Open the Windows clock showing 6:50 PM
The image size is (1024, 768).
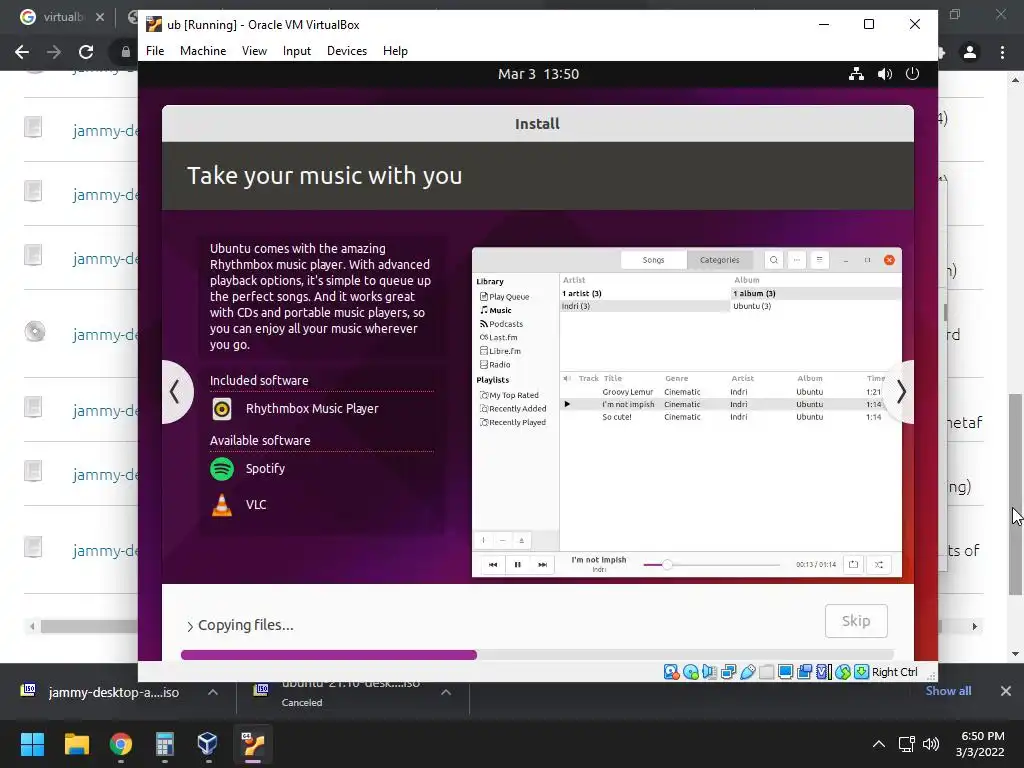(980, 744)
